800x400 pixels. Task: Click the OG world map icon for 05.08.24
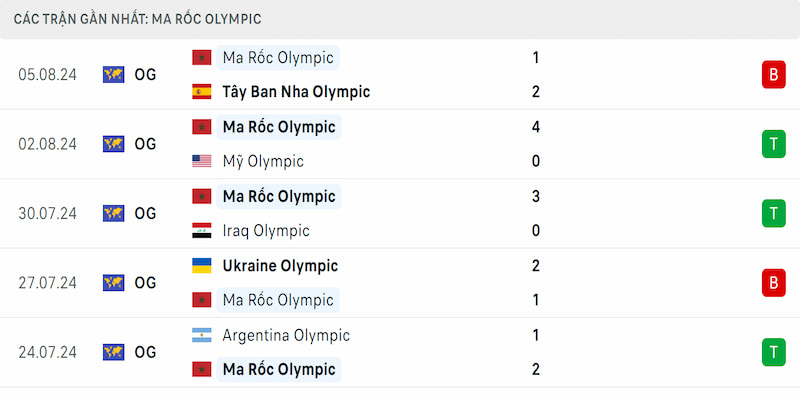(113, 74)
